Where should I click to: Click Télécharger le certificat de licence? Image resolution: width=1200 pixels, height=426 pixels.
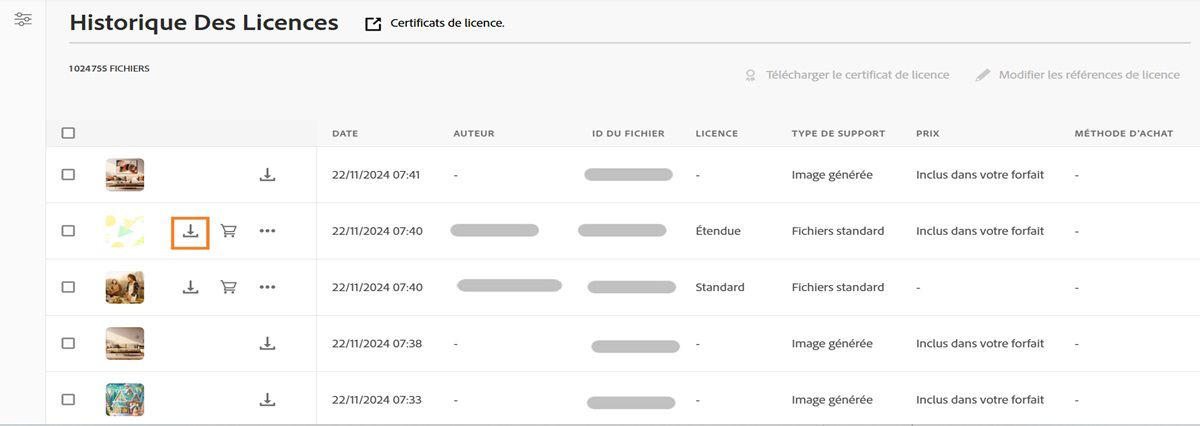tap(847, 75)
